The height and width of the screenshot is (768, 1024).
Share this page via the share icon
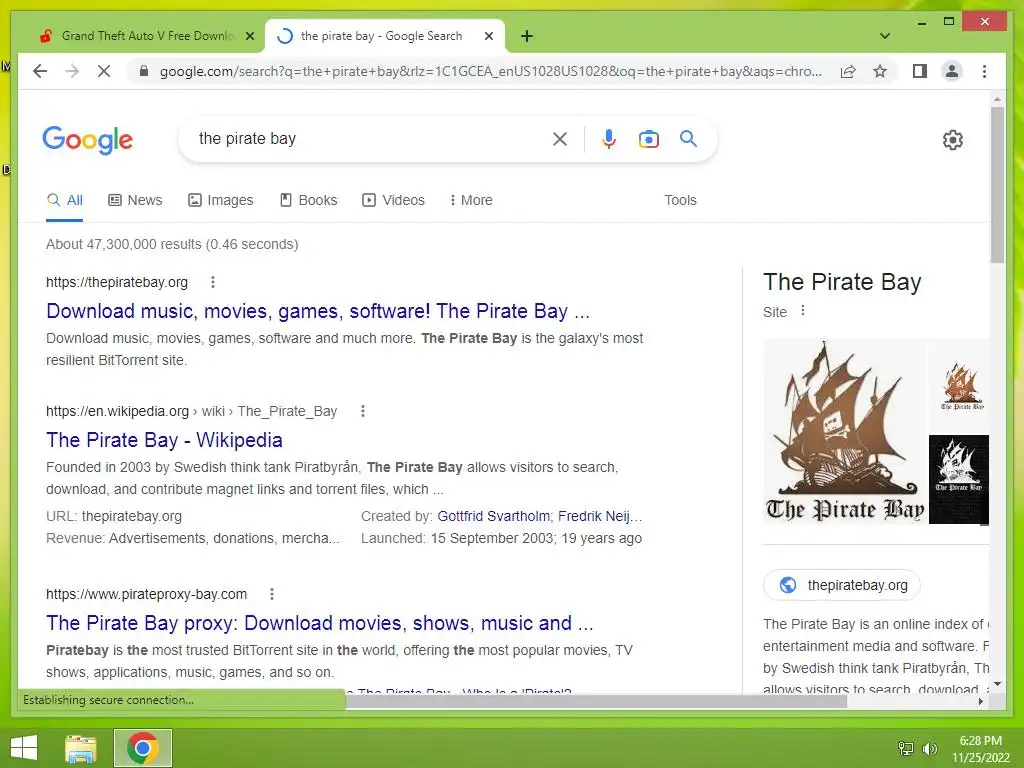848,71
